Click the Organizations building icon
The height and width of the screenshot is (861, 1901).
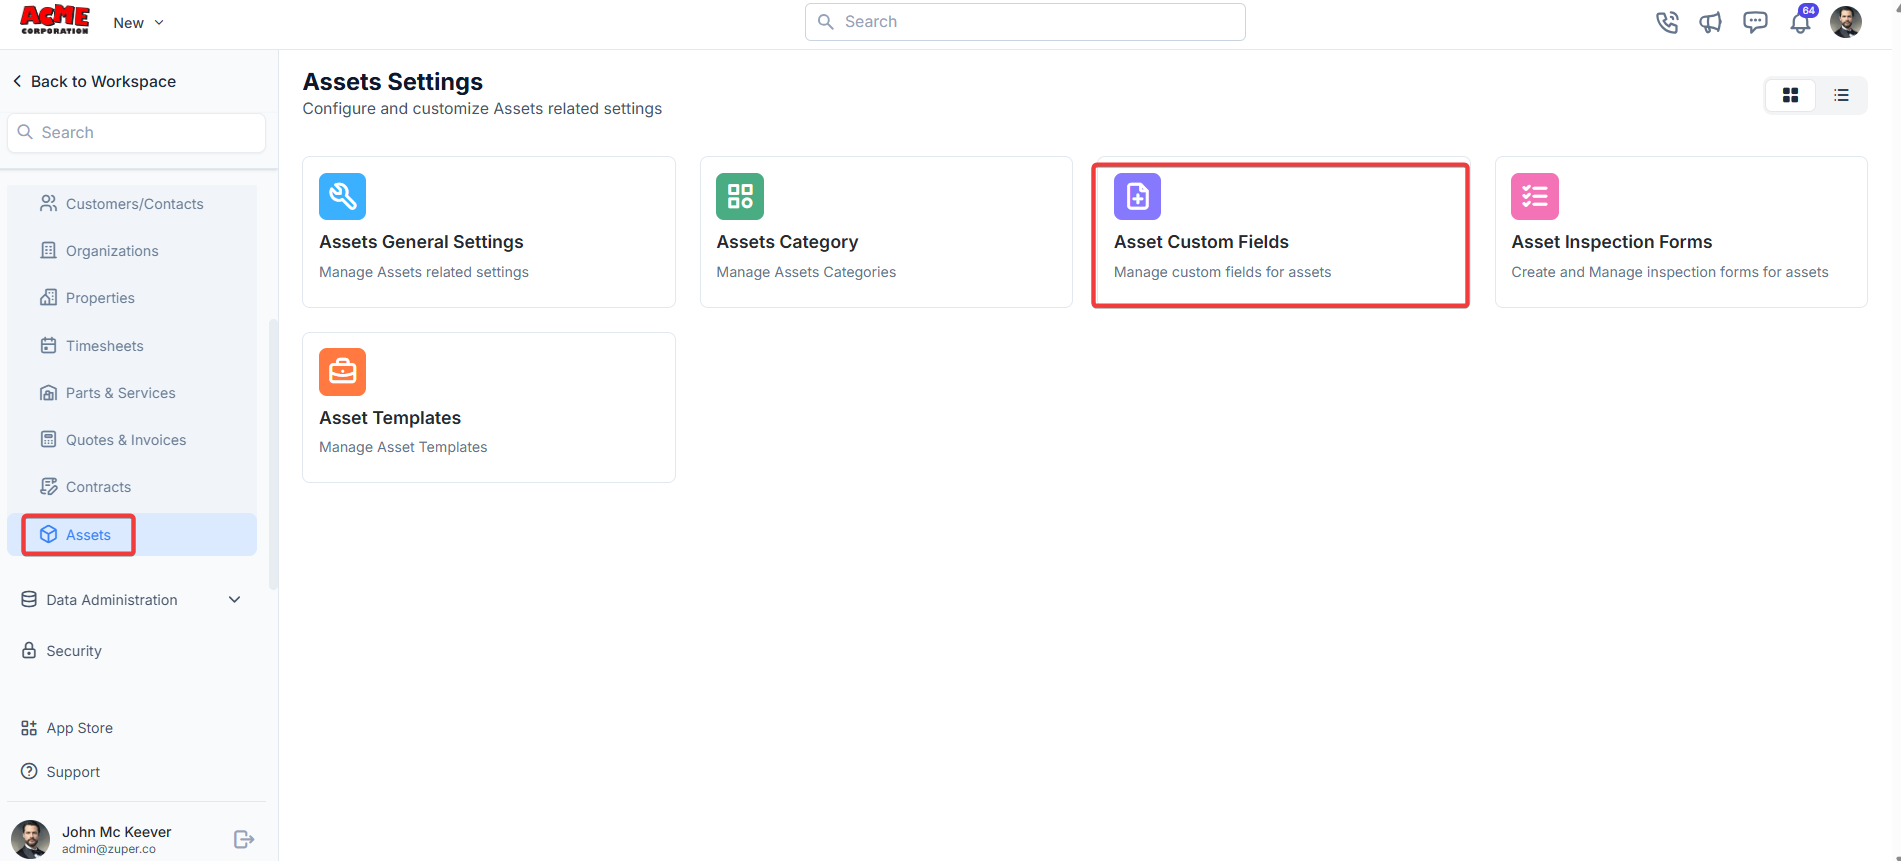tap(48, 251)
